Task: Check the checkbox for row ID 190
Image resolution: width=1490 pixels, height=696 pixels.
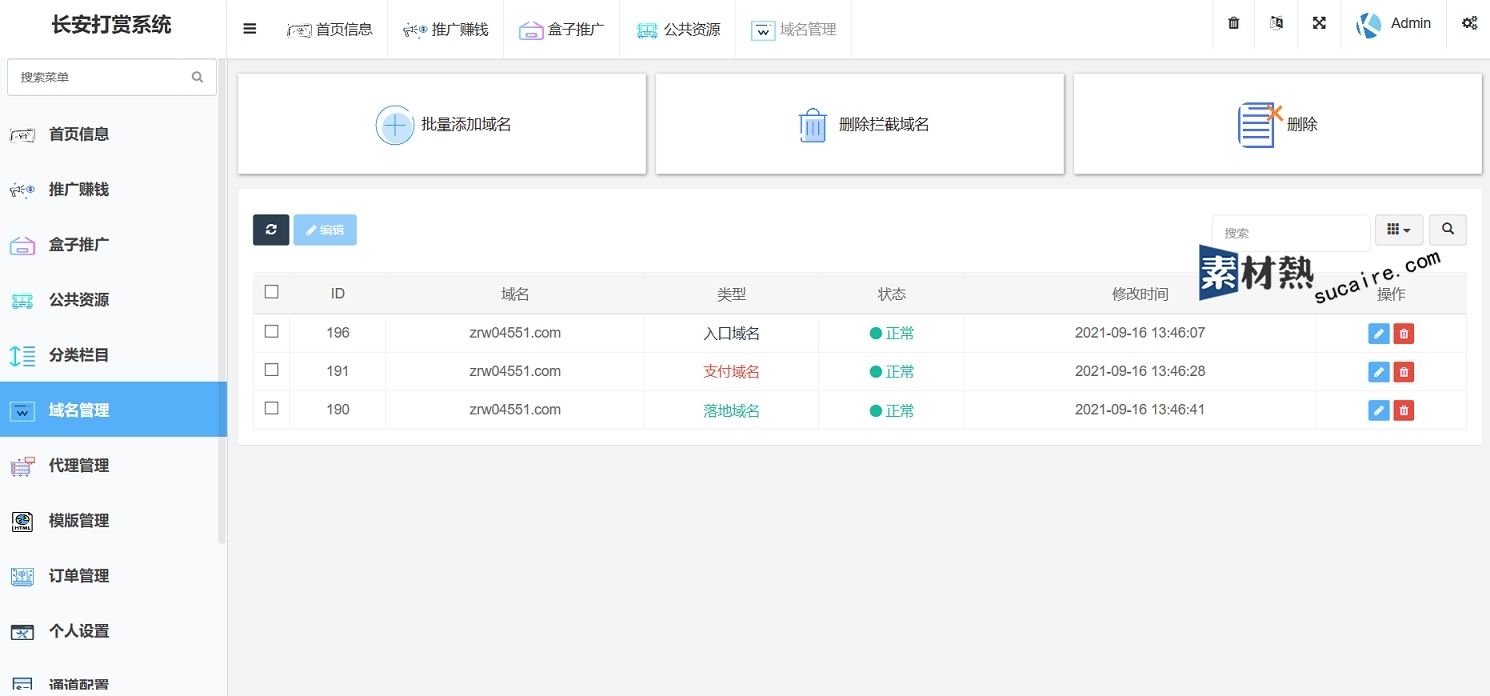Action: coord(271,408)
